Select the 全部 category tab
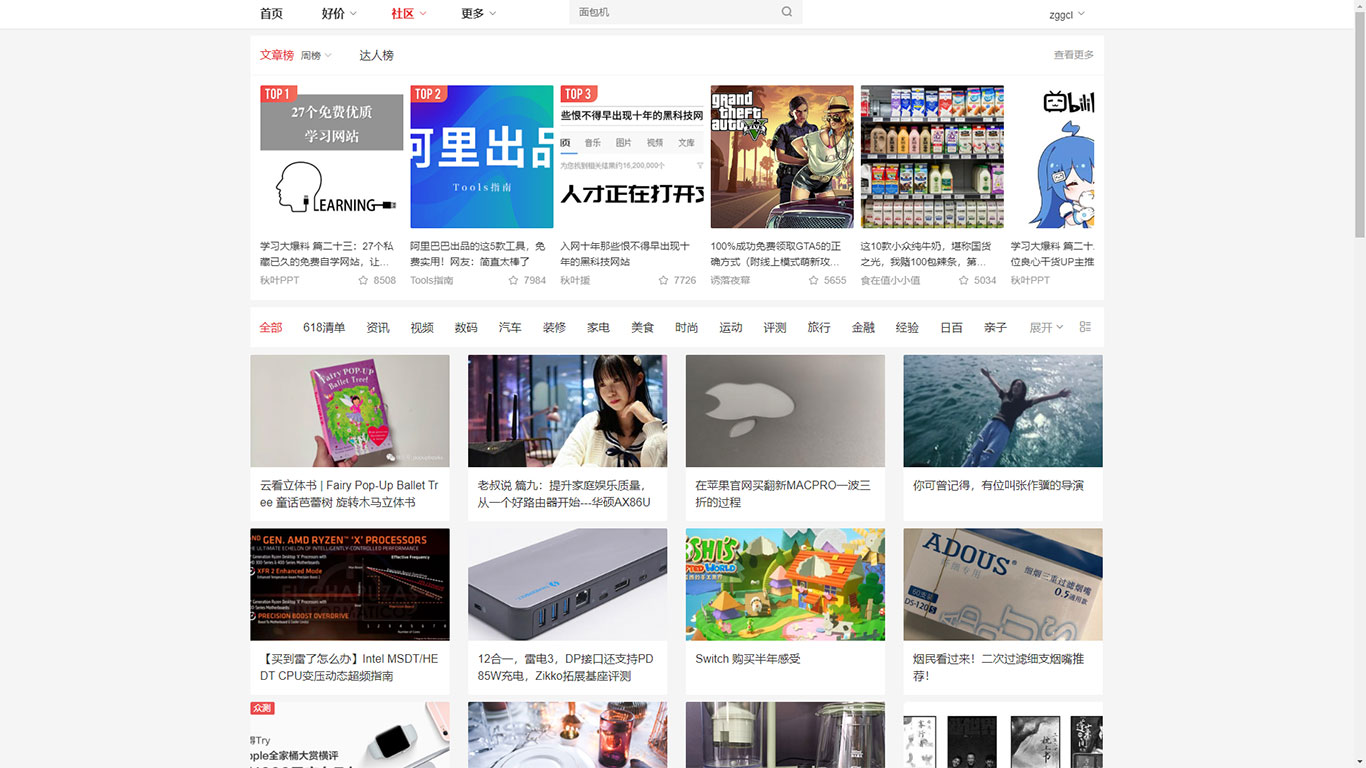The width and height of the screenshot is (1366, 768). pyautogui.click(x=270, y=328)
